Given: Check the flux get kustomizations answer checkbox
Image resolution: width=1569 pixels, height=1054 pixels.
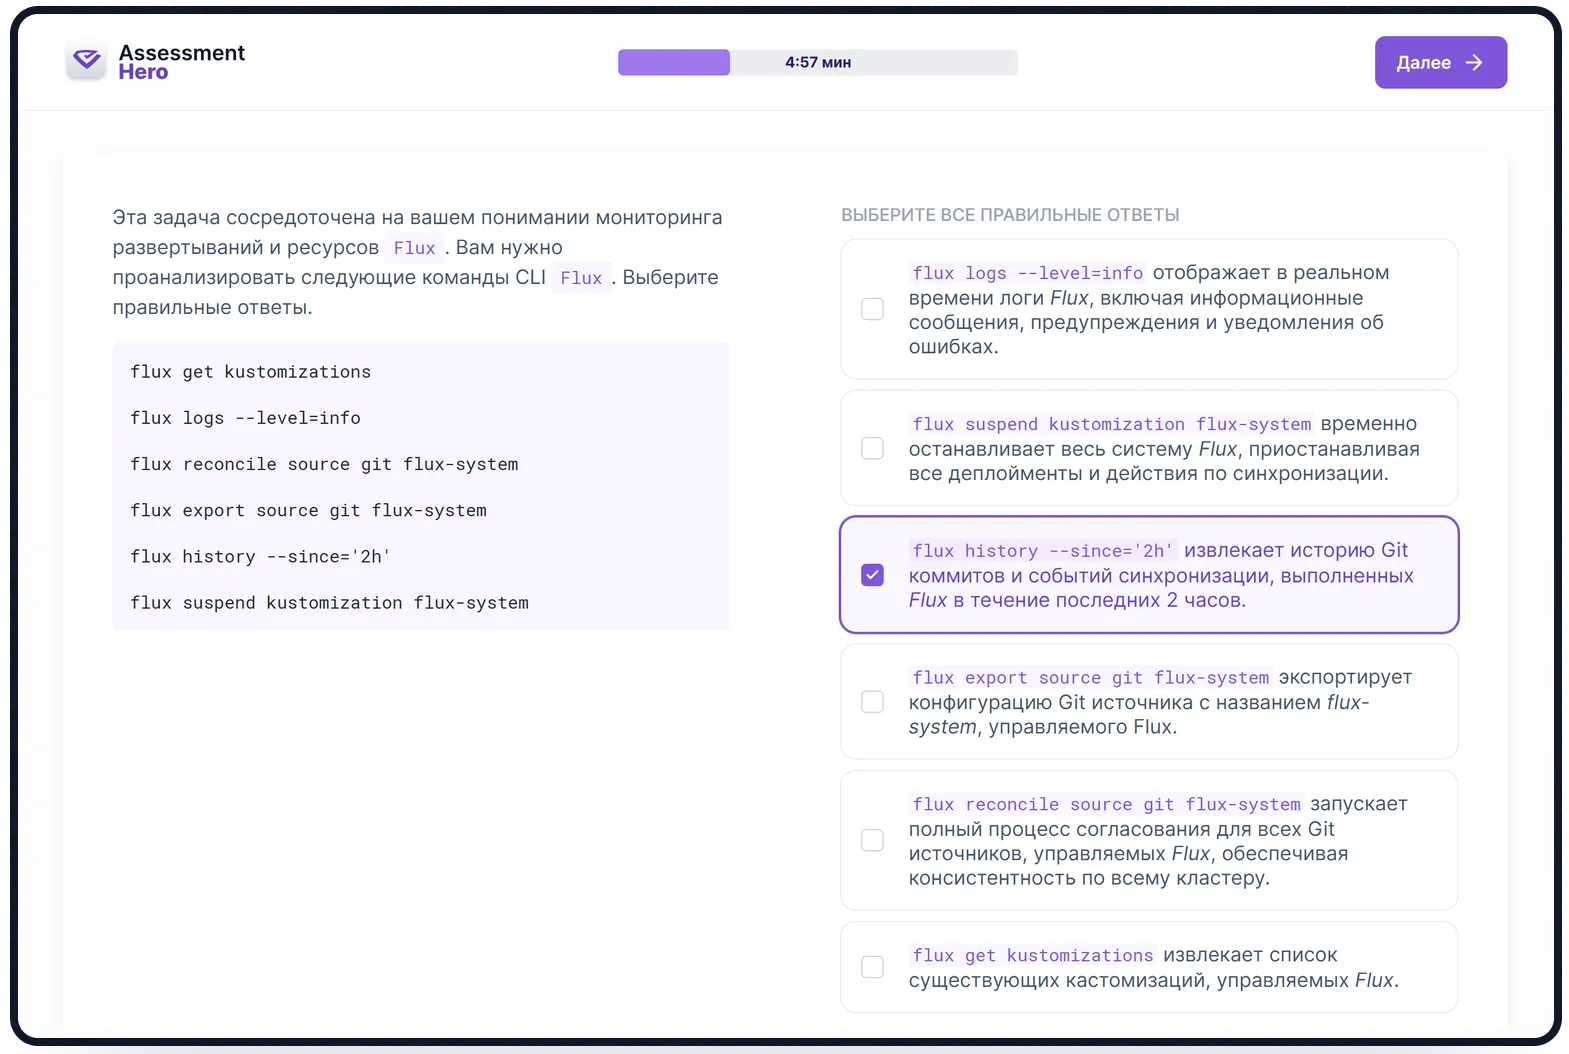Looking at the screenshot, I should pyautogui.click(x=873, y=967).
